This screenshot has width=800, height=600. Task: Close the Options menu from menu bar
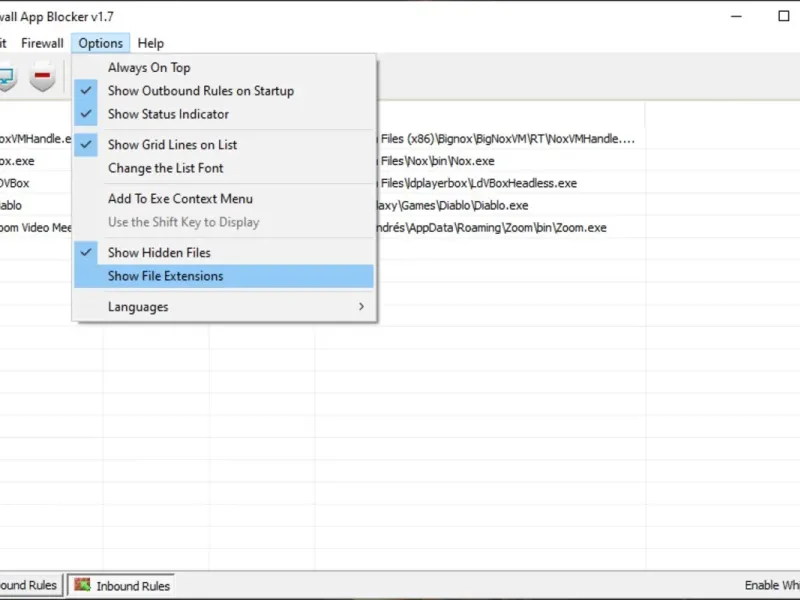(x=101, y=43)
